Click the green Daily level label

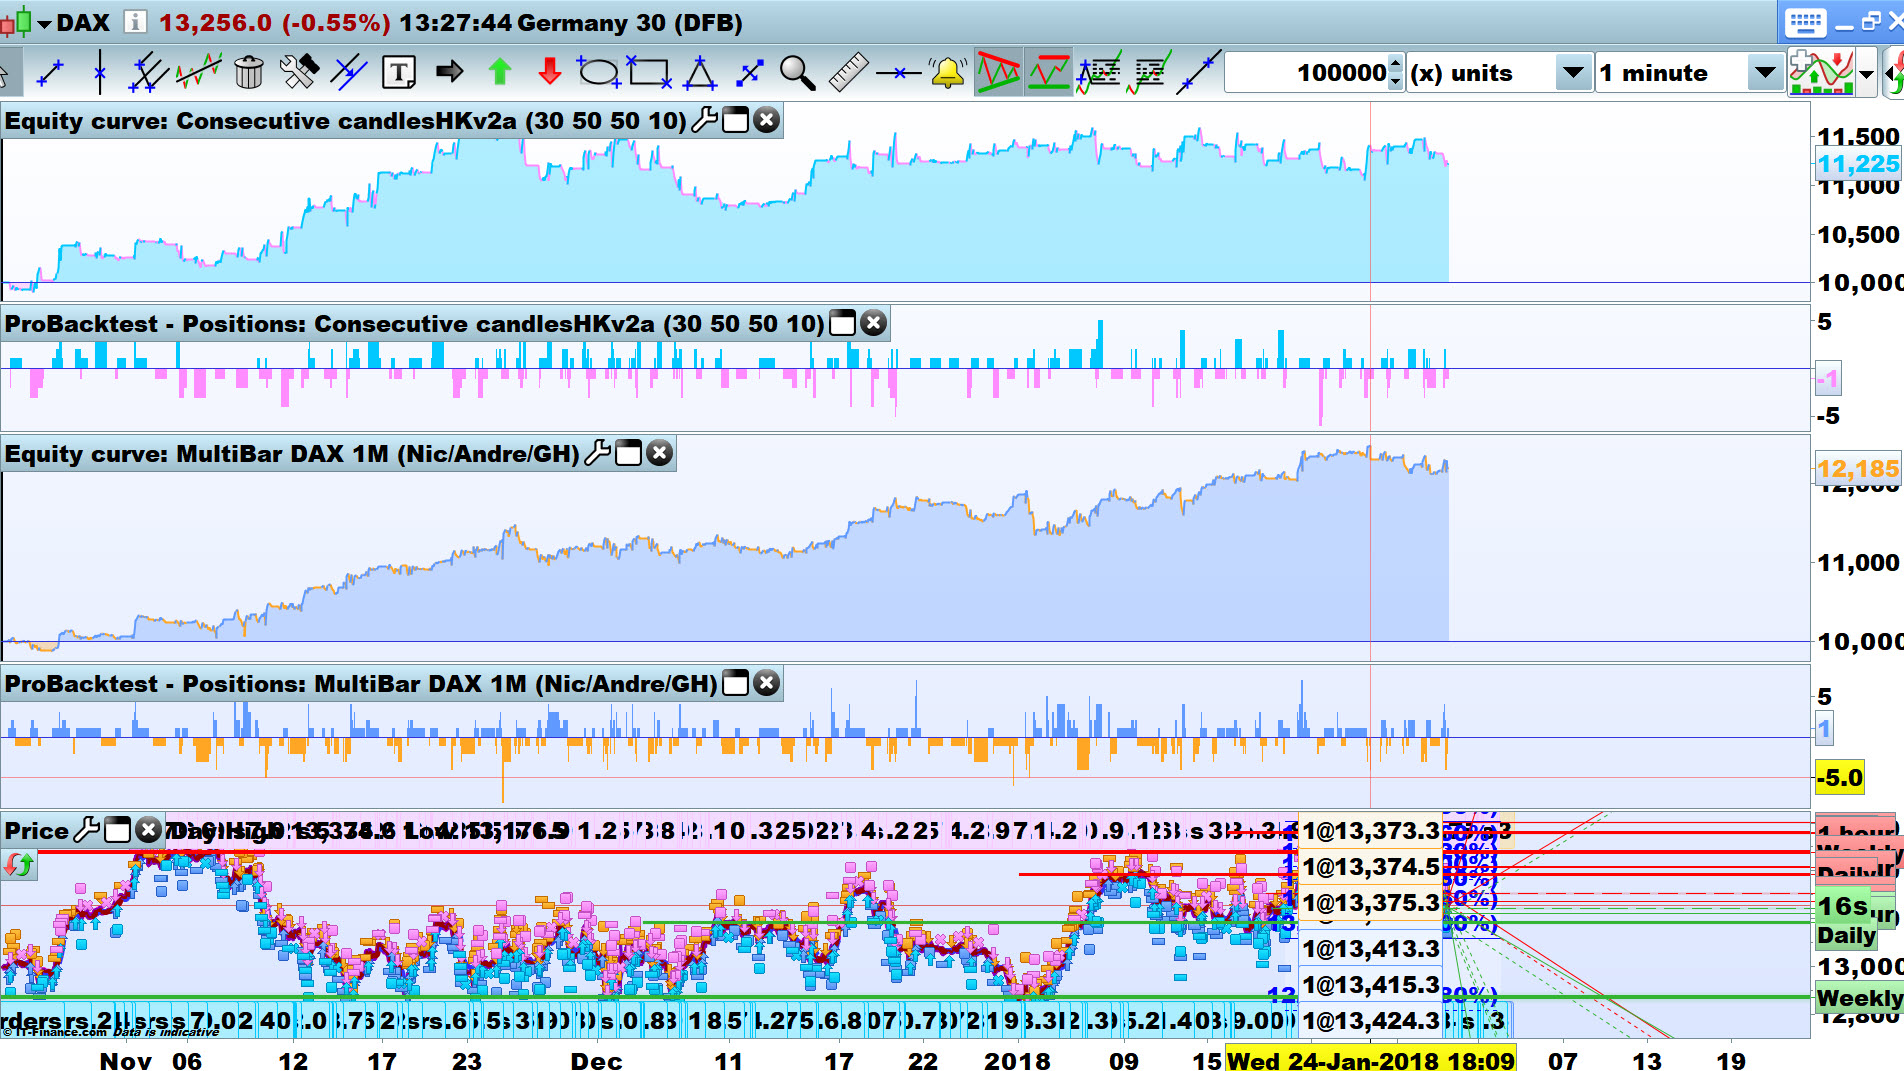[1846, 936]
